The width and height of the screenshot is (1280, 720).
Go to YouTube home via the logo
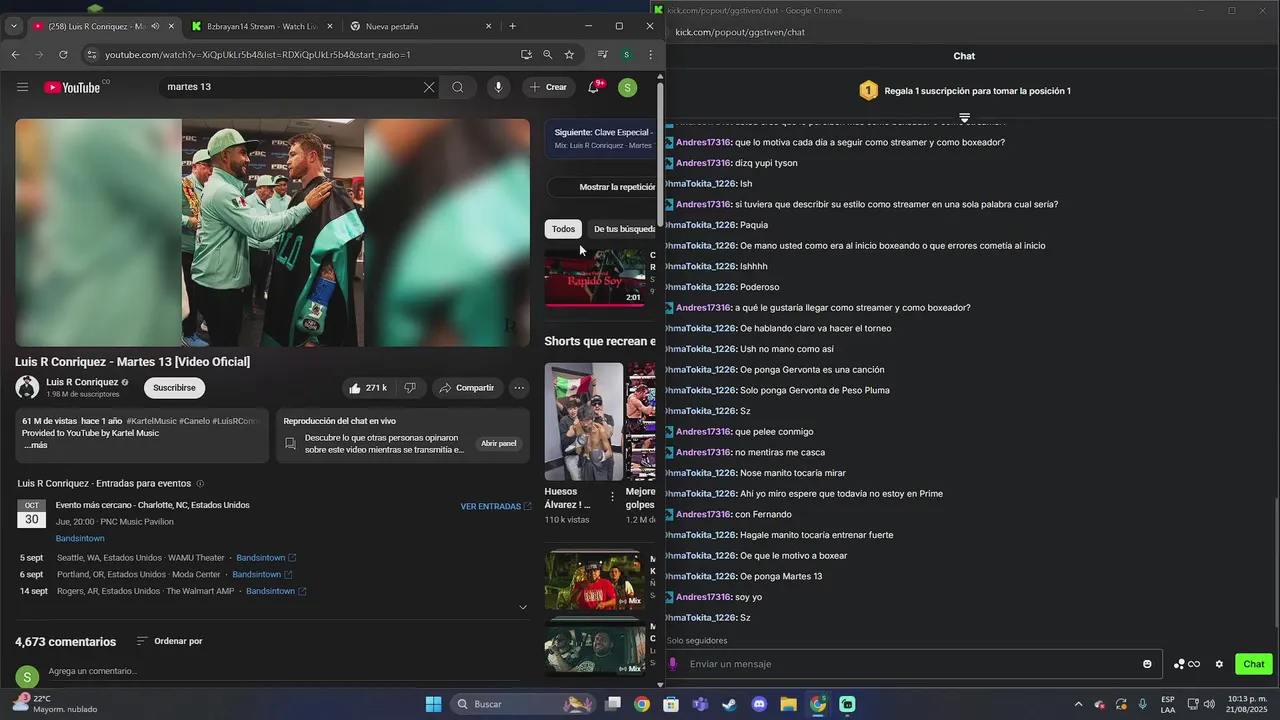pos(72,87)
